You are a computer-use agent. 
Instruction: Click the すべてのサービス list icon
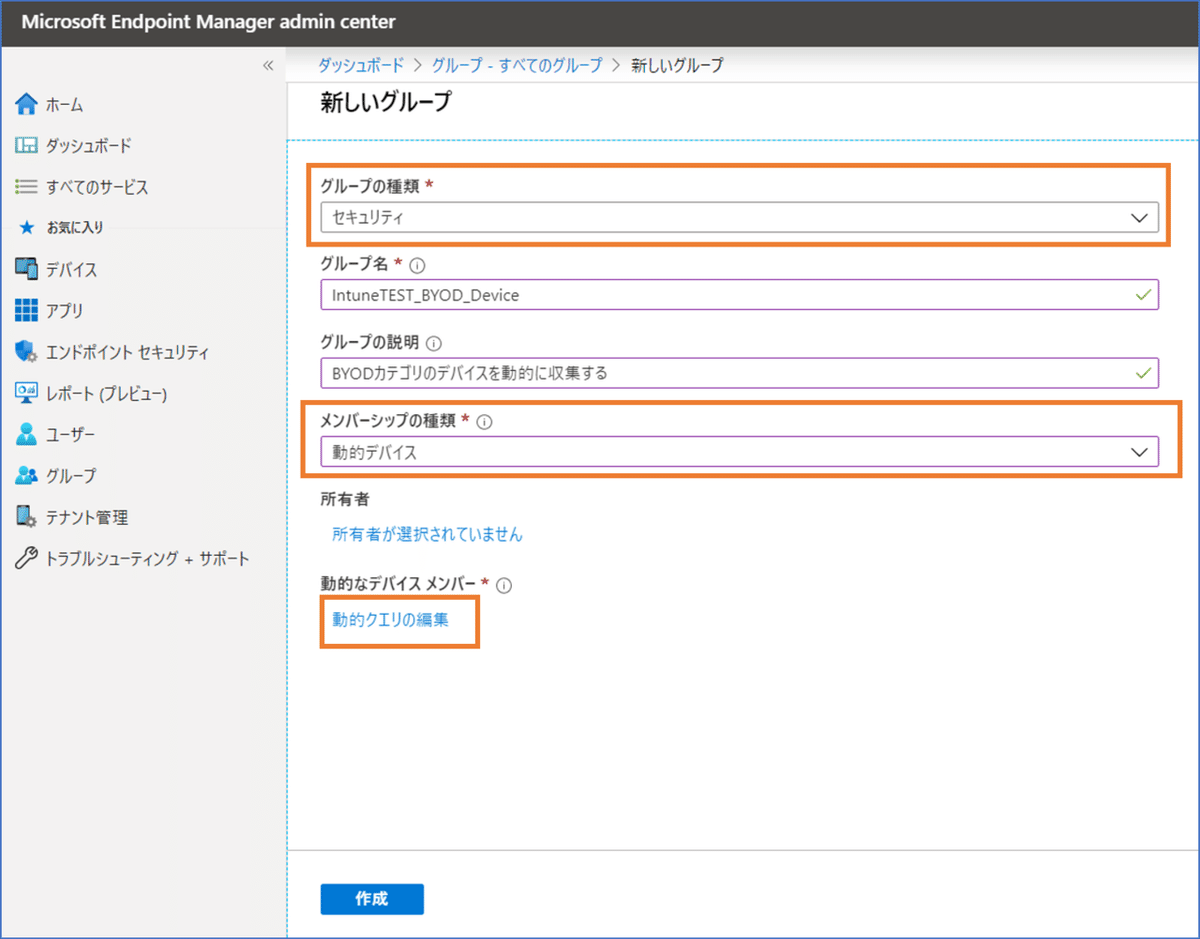(x=27, y=187)
